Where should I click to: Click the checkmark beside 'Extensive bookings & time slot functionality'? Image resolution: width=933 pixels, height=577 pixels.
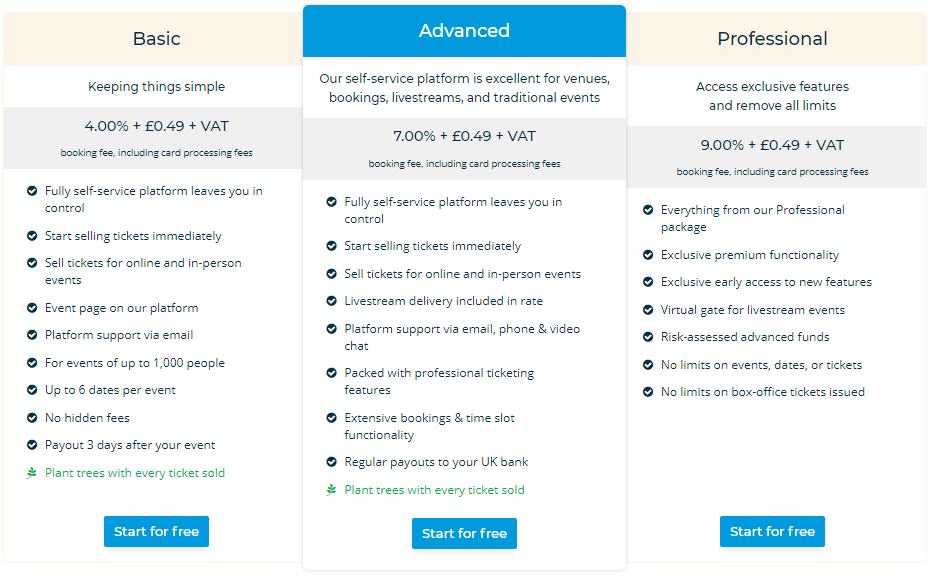click(x=331, y=420)
